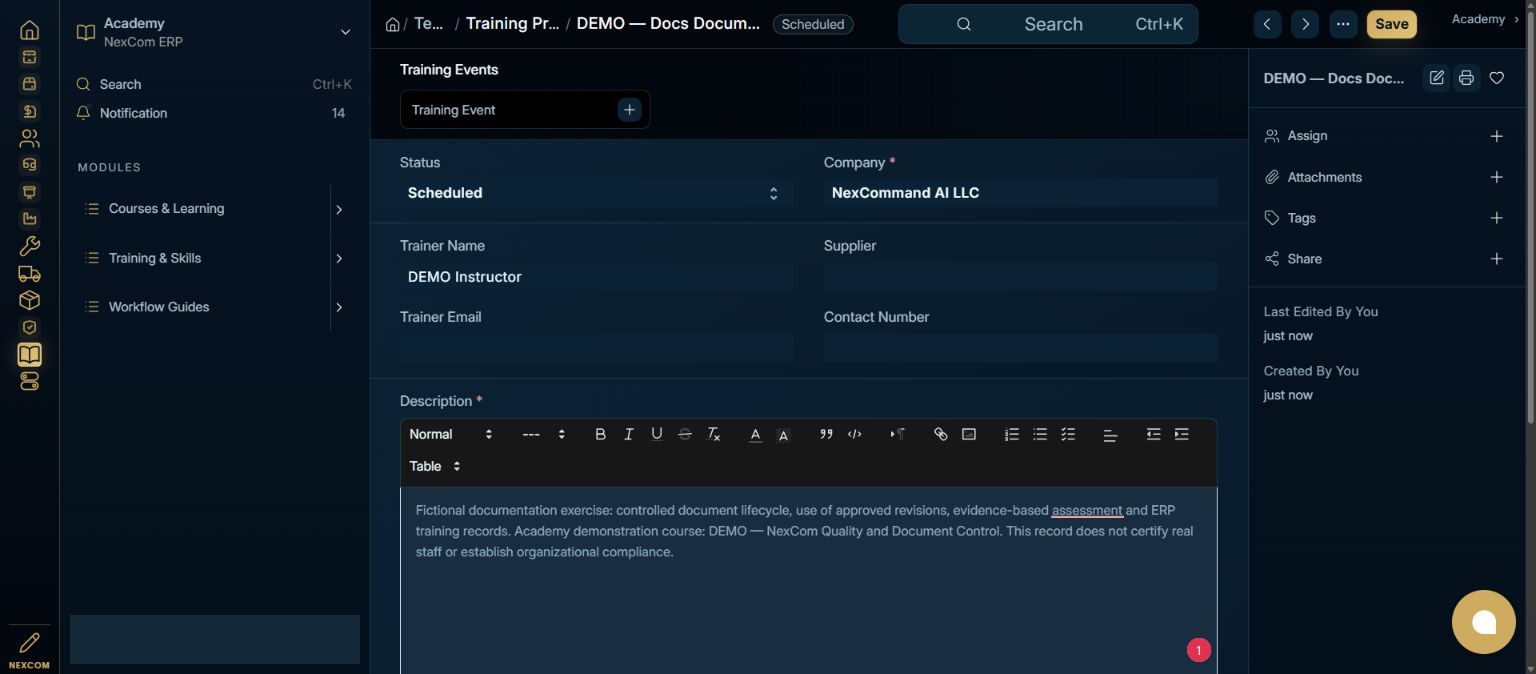Clear text formatting in Description editor
Viewport: 1536px width, 674px height.
(713, 434)
